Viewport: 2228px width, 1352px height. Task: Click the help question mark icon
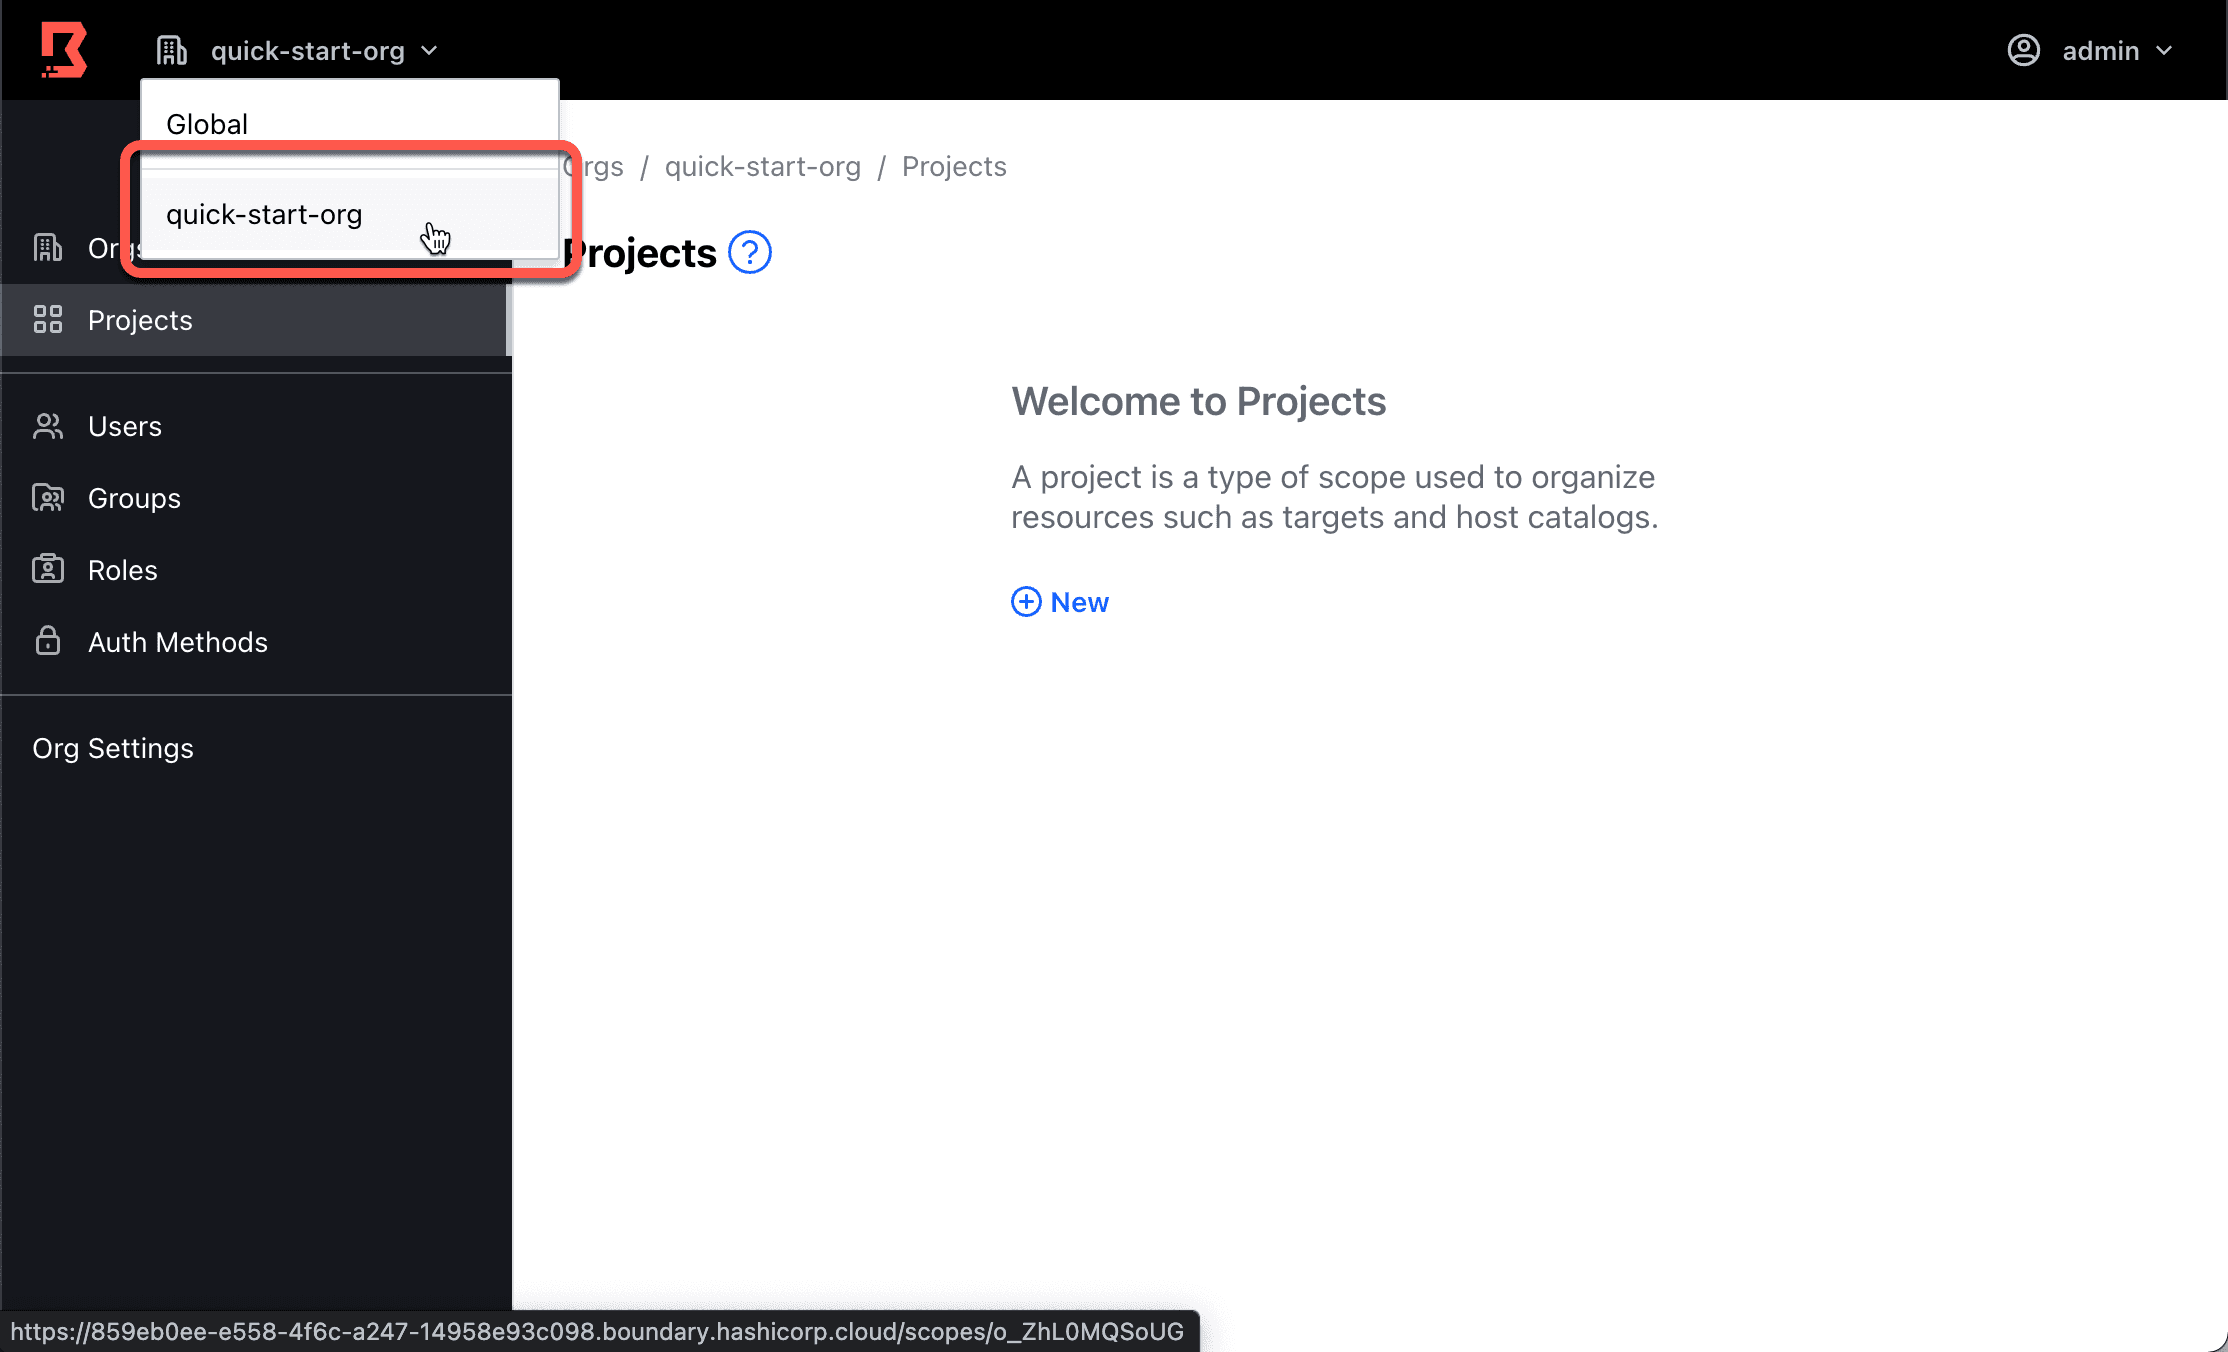coord(748,253)
